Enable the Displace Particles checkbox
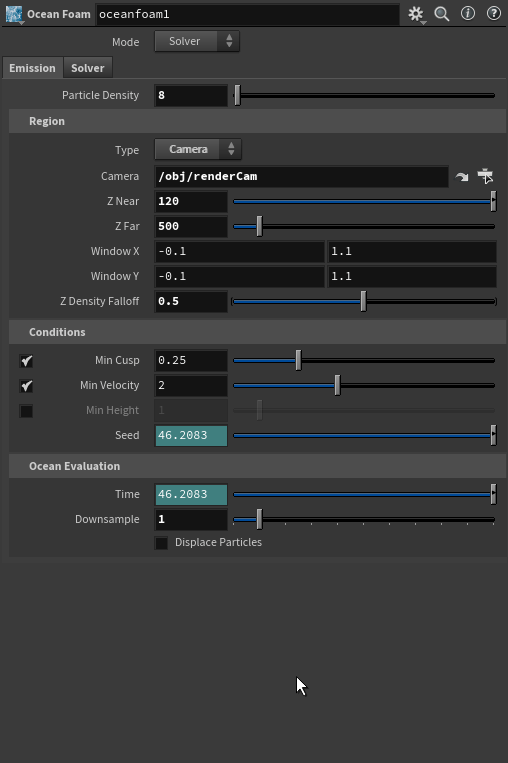This screenshot has height=763, width=508. click(x=161, y=543)
